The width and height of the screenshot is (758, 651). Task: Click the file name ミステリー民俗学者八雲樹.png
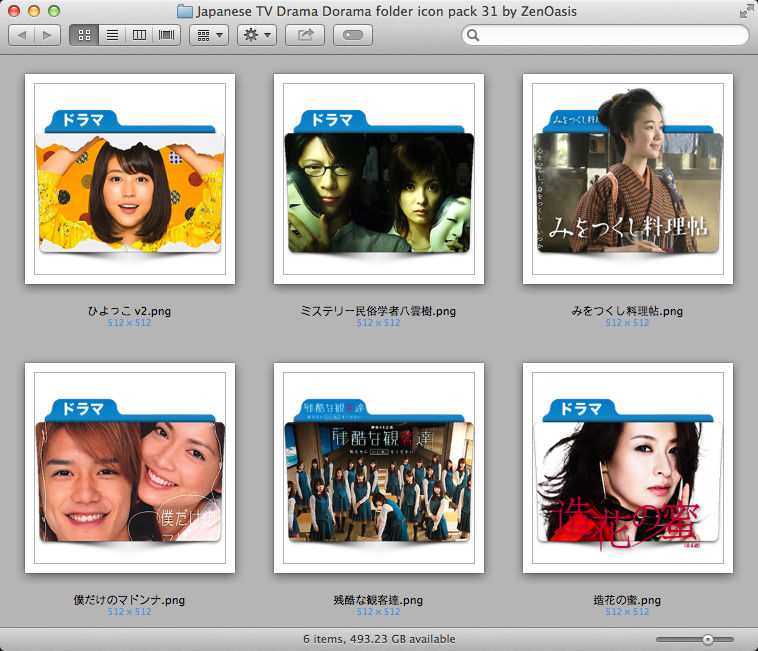pyautogui.click(x=378, y=311)
